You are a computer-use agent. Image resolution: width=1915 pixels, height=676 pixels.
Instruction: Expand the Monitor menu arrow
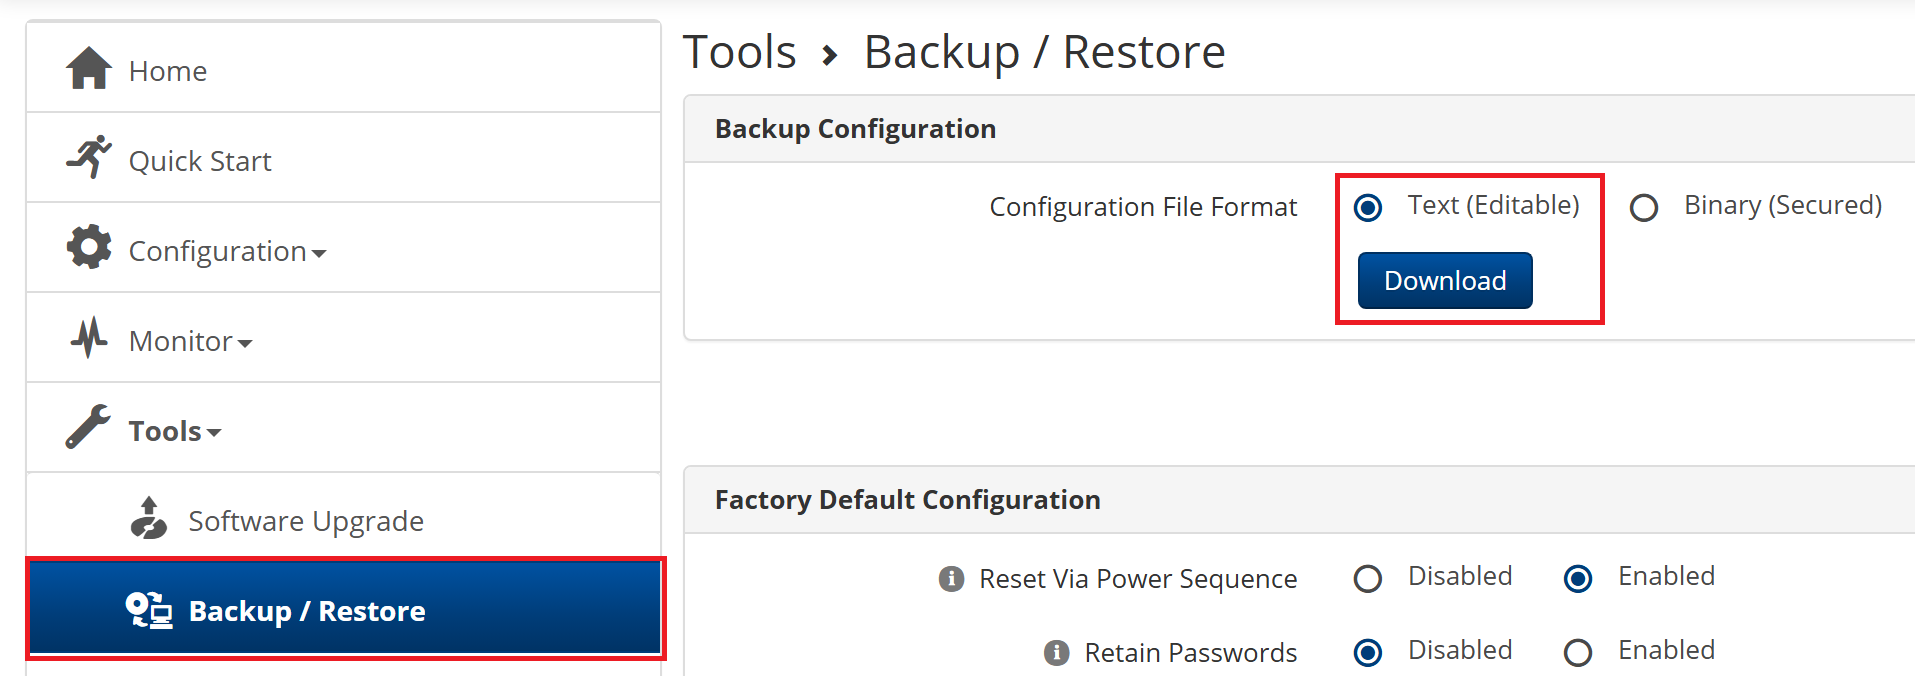click(x=245, y=344)
